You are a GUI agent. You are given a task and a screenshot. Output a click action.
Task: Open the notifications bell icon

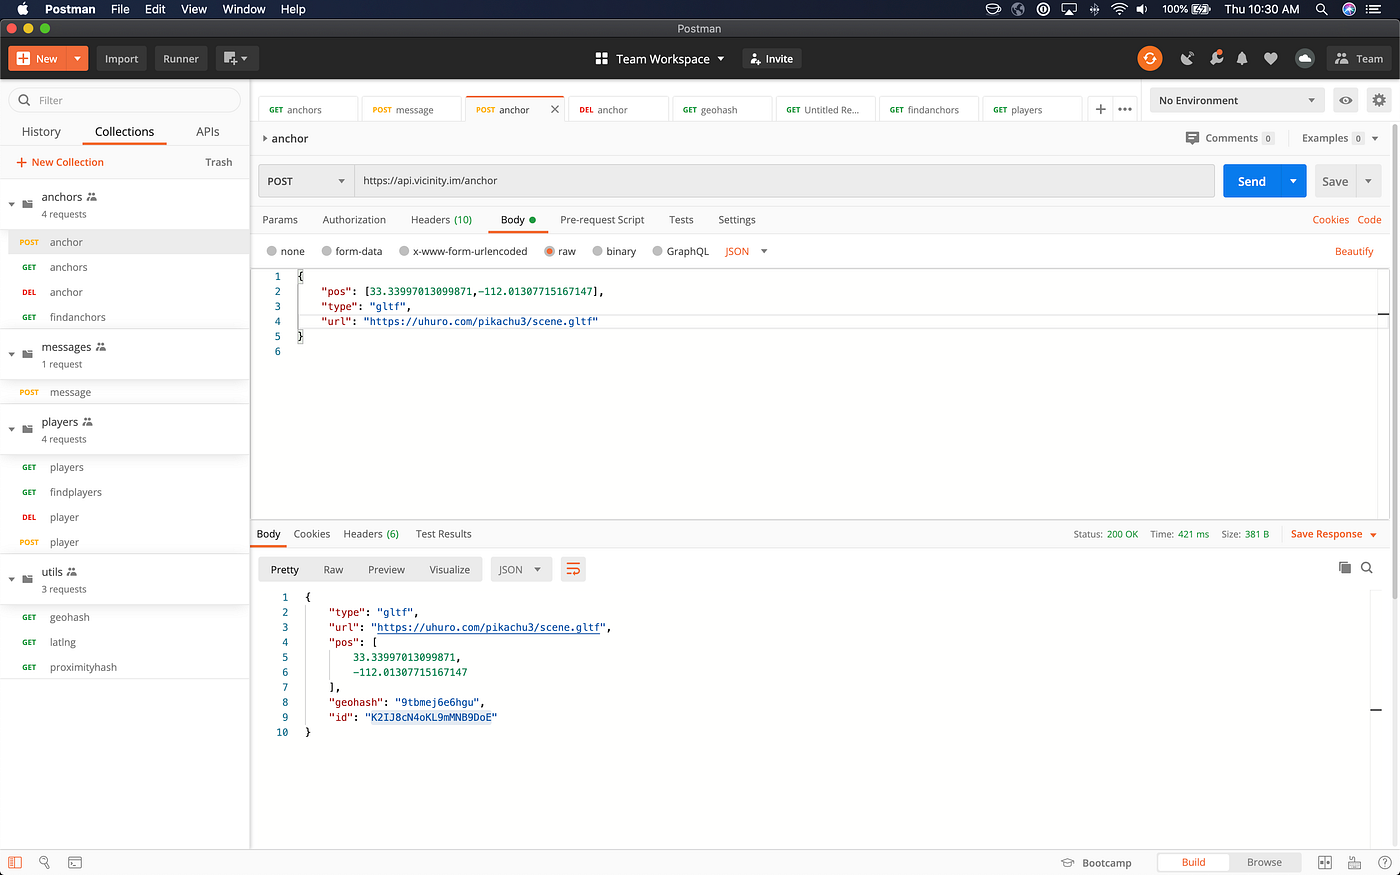[x=1242, y=59]
